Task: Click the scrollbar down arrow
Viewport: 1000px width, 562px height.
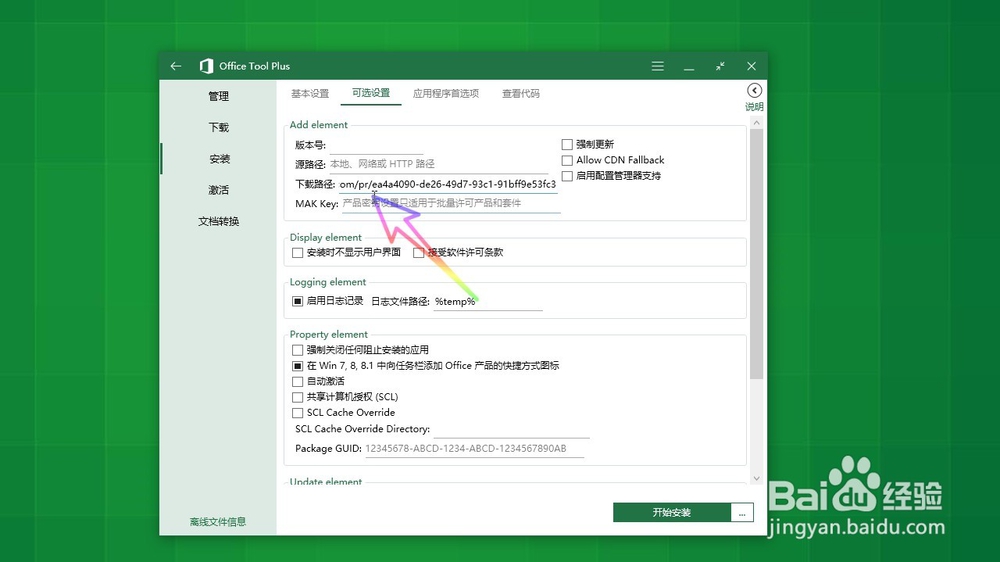Action: coord(756,478)
